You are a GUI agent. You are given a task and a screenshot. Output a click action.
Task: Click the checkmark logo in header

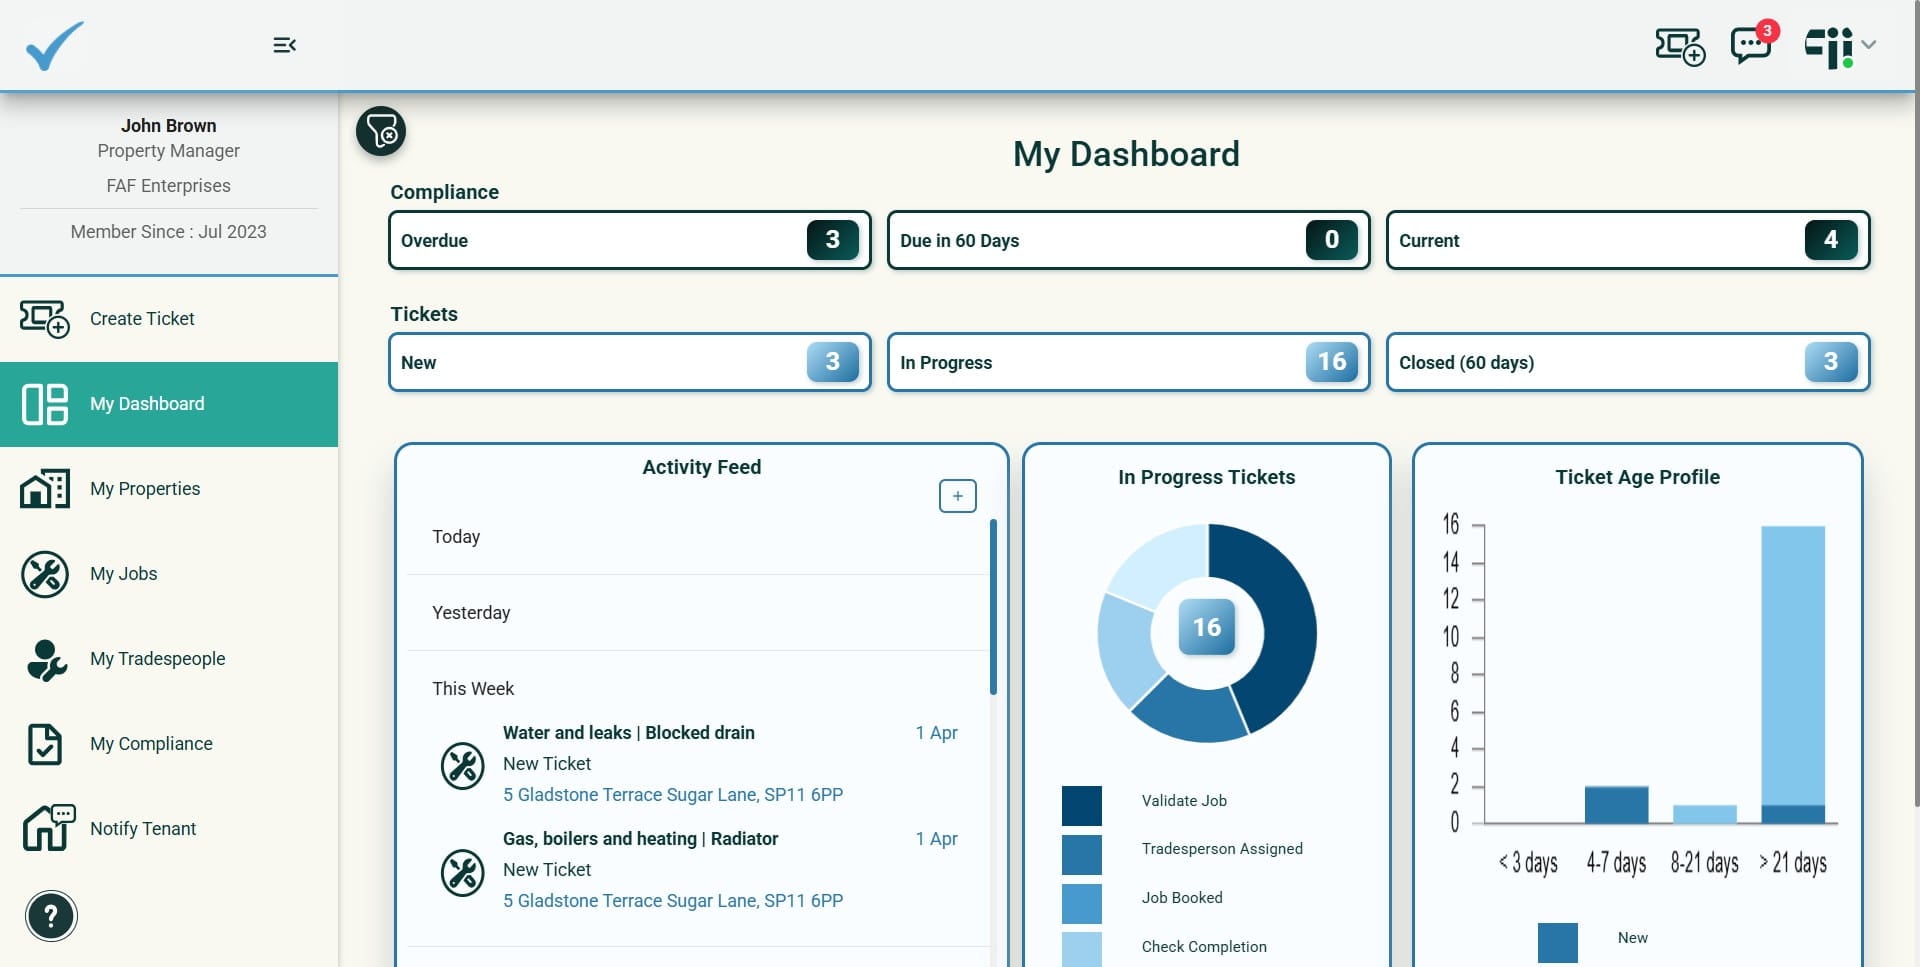[x=54, y=46]
